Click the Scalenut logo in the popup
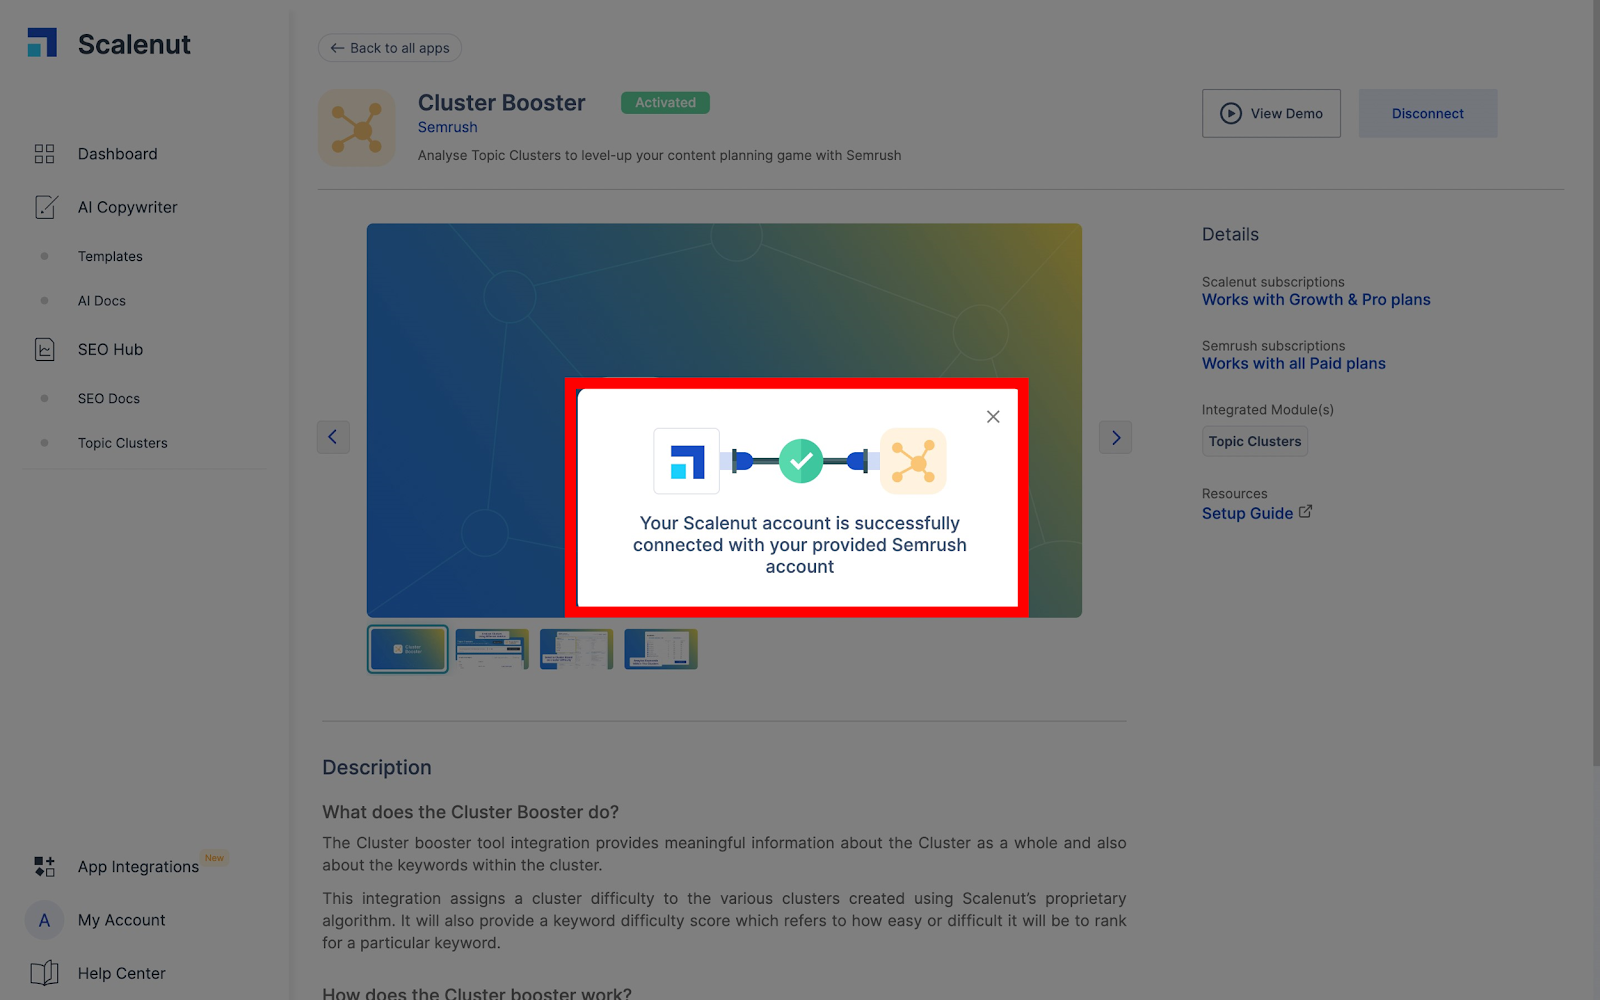Screen dimensions: 1600x1000 pyautogui.click(x=687, y=461)
